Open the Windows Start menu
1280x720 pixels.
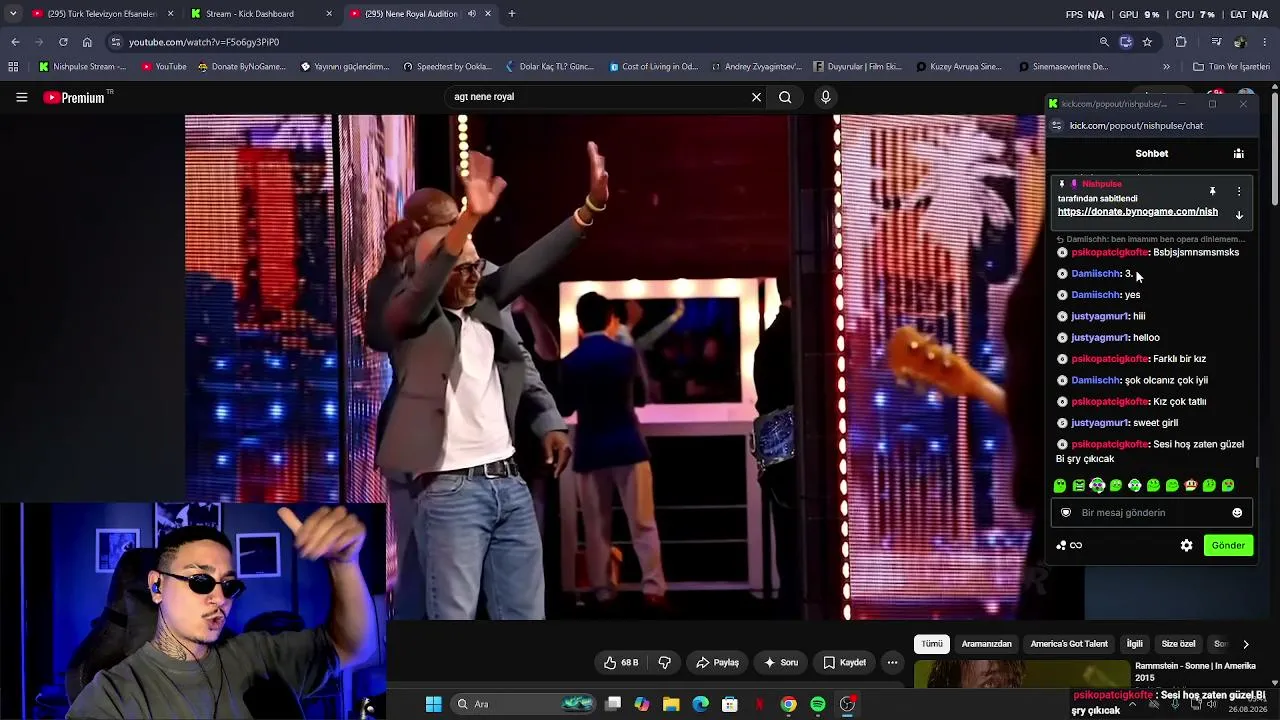(x=433, y=704)
